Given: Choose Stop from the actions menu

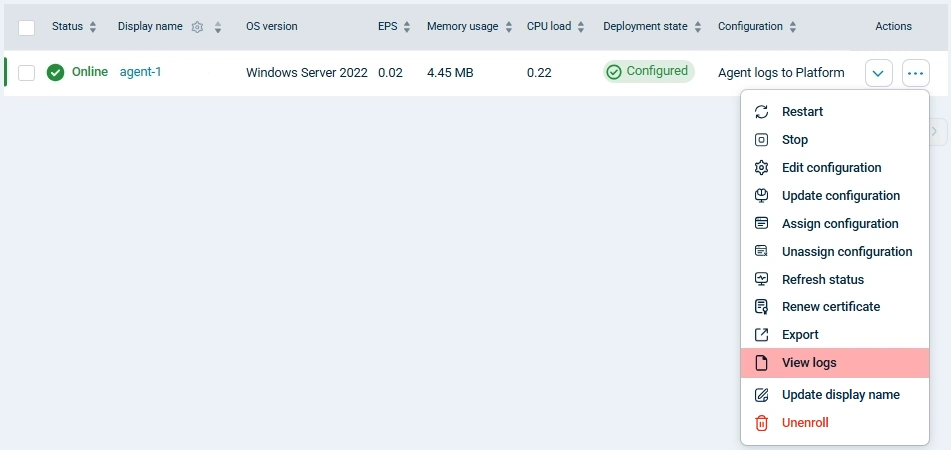Looking at the screenshot, I should (x=835, y=139).
